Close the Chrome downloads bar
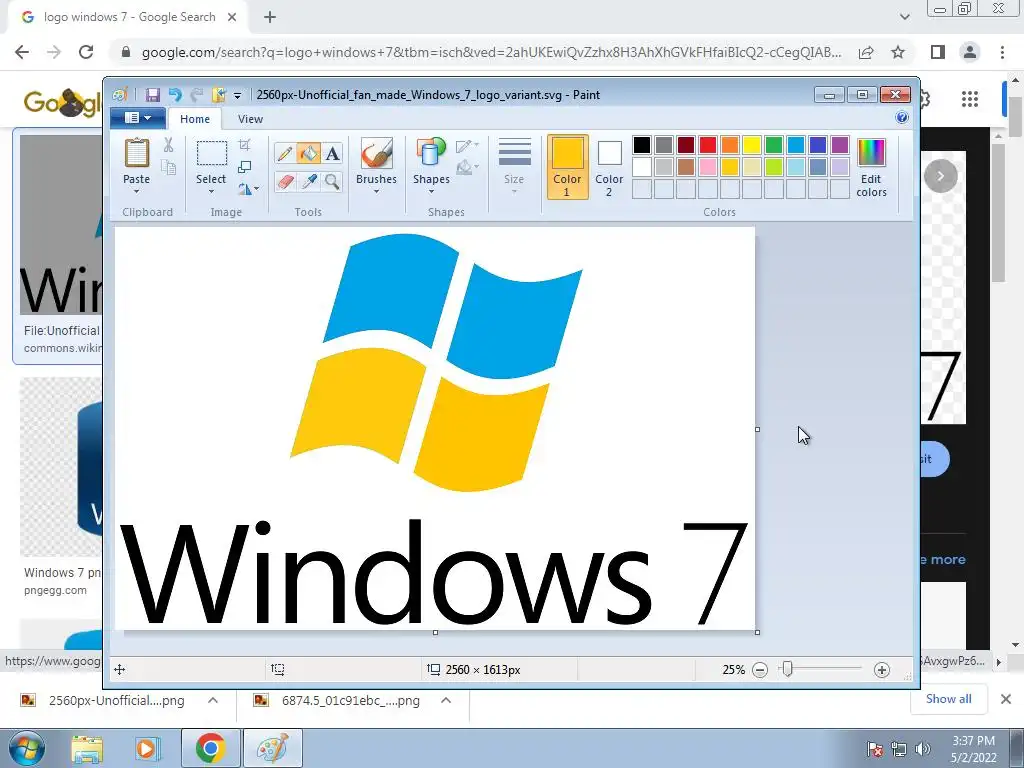Screen dimensions: 1024x768 coord(1006,699)
